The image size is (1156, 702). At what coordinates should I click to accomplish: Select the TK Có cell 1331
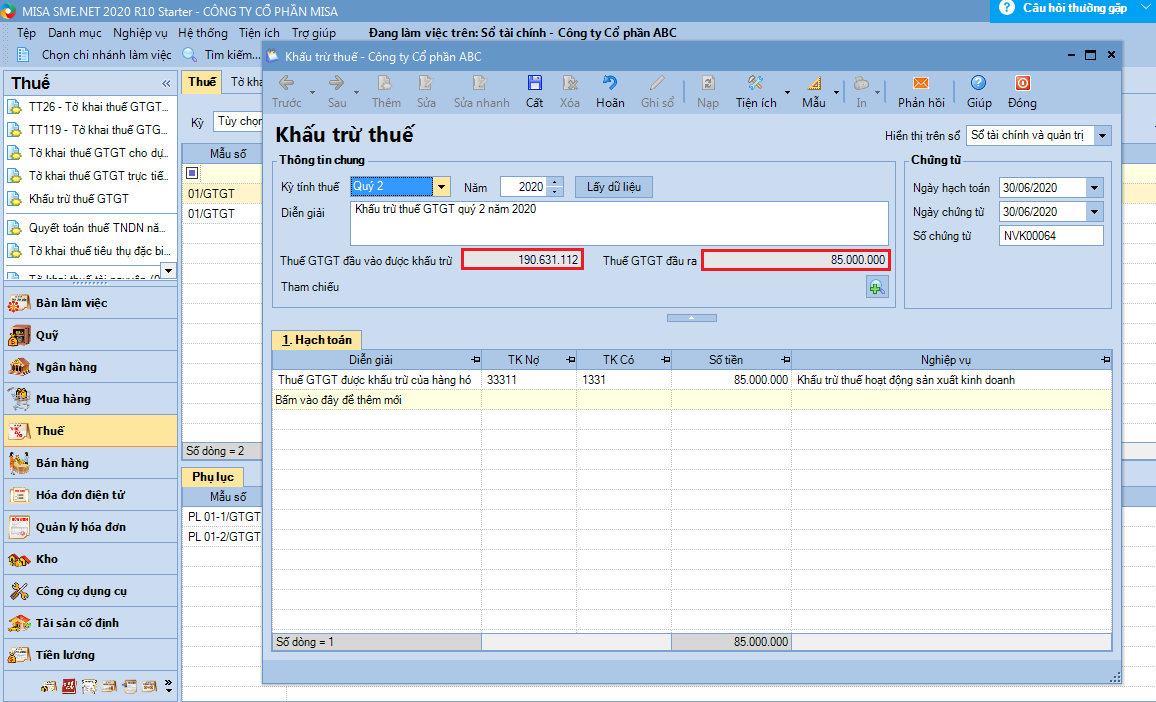[624, 380]
